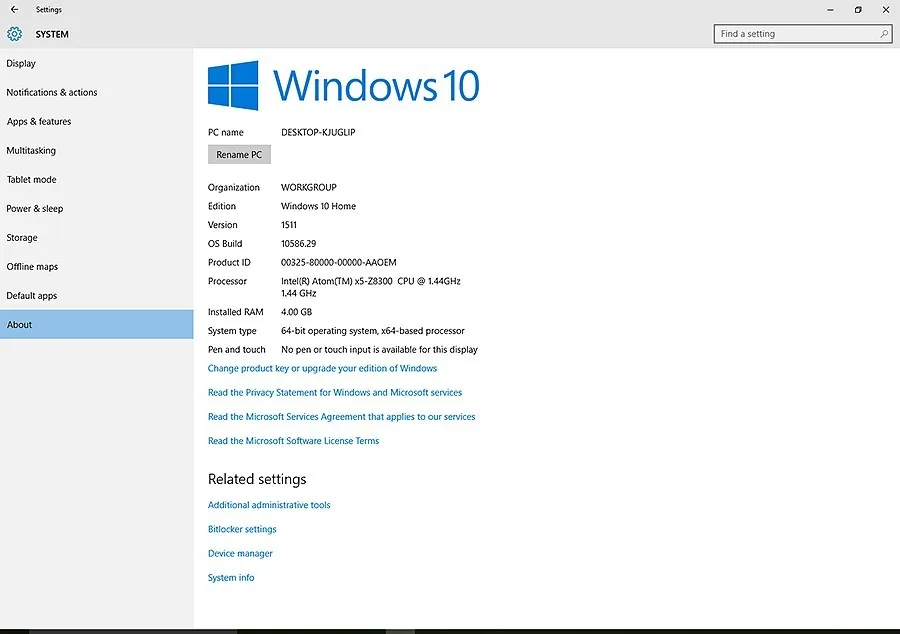Click the 64-bit operating system text
900x634 pixels.
coord(373,330)
